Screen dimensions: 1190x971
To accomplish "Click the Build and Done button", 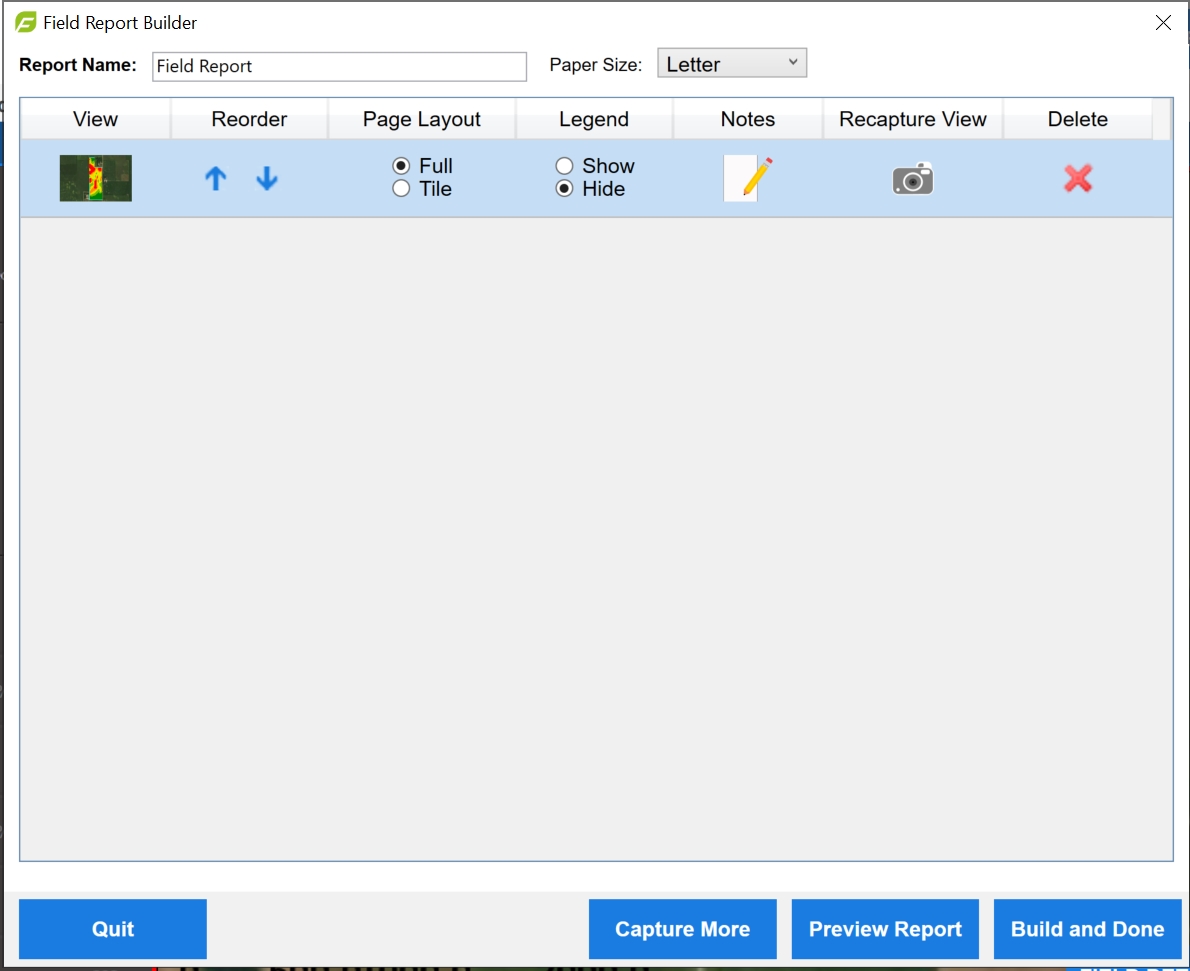I will (x=1087, y=929).
